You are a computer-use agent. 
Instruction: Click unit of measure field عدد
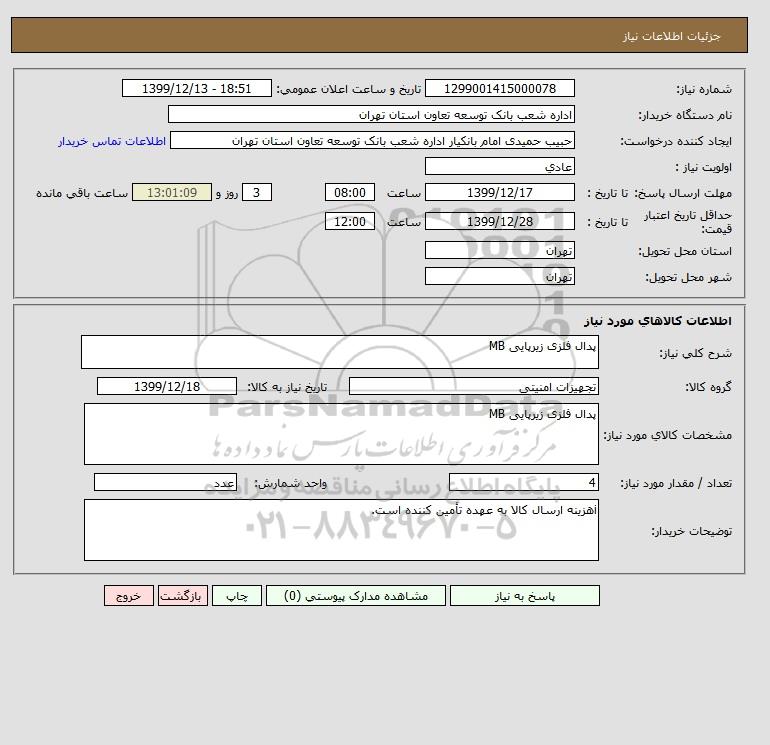(x=165, y=482)
